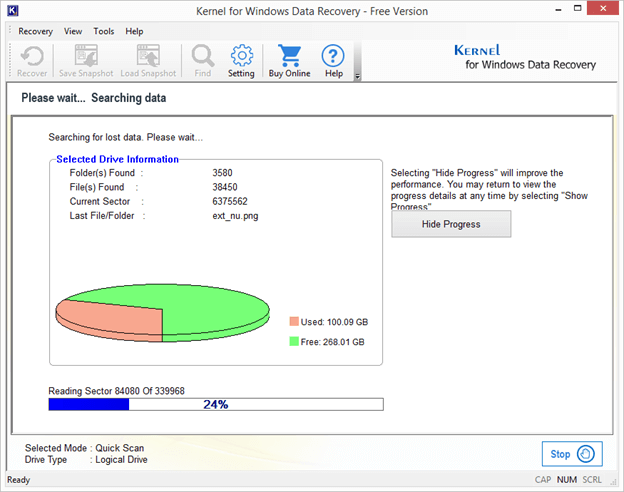Click the Recover toolbar icon
Image resolution: width=624 pixels, height=492 pixels.
pyautogui.click(x=32, y=61)
